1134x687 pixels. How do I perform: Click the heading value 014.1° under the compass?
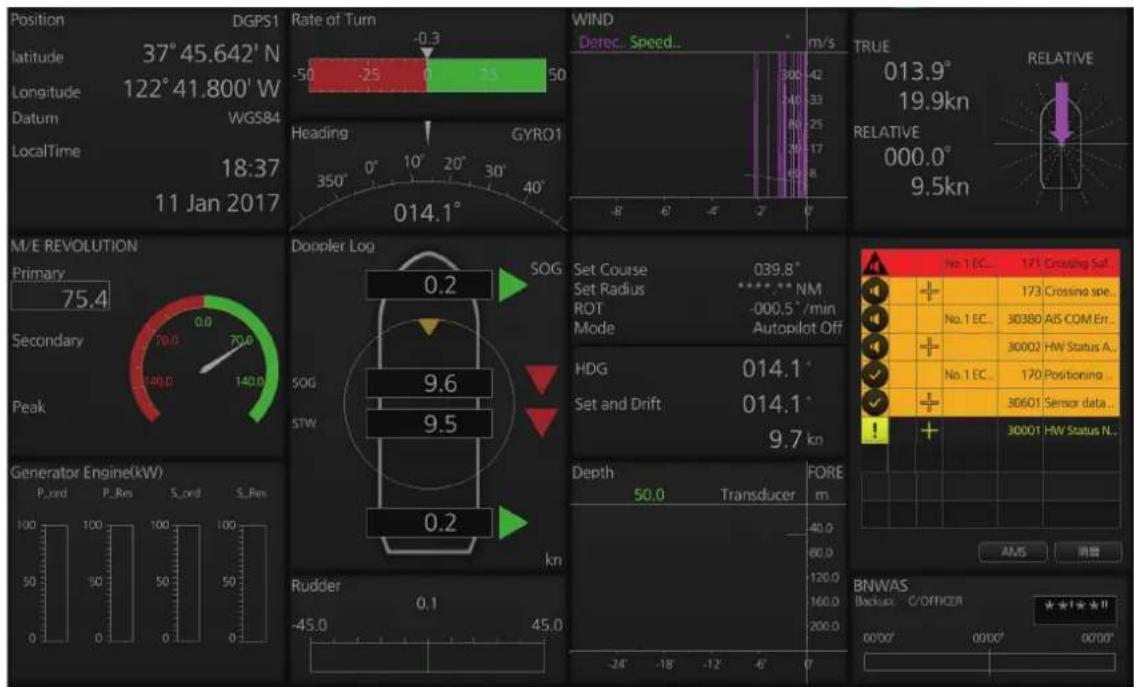[x=427, y=213]
